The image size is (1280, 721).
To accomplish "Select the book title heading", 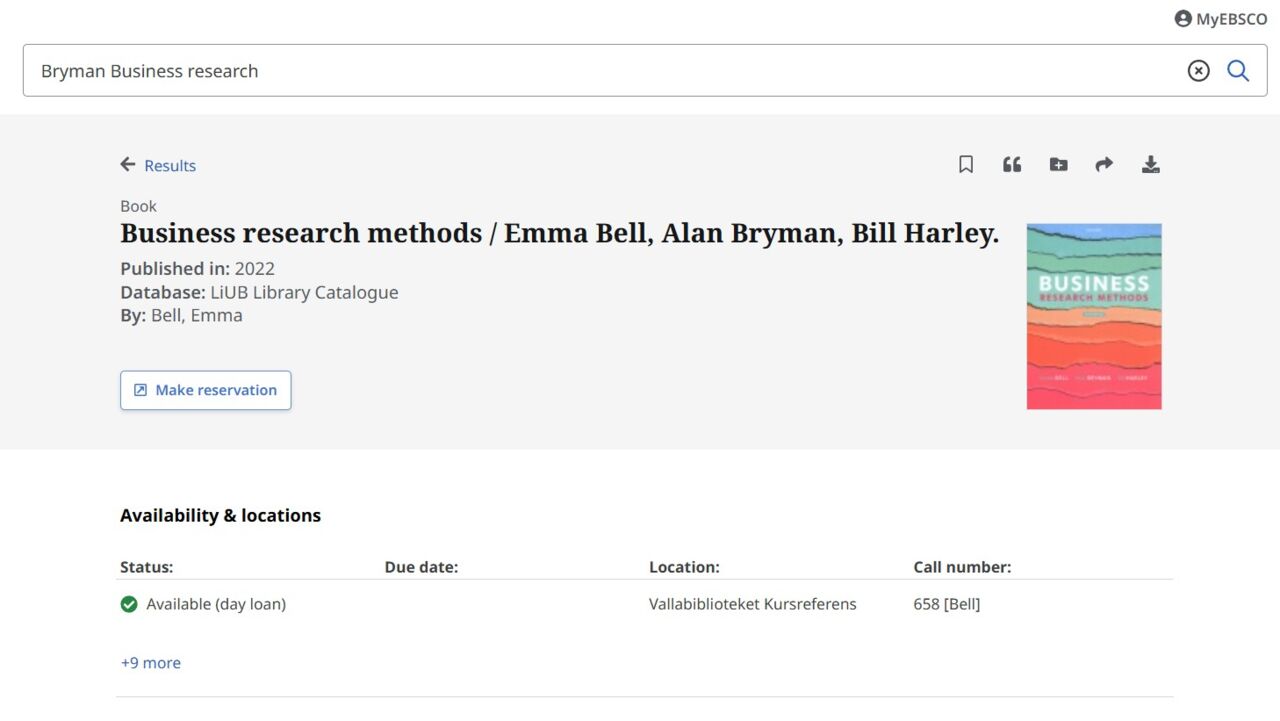I will (559, 233).
